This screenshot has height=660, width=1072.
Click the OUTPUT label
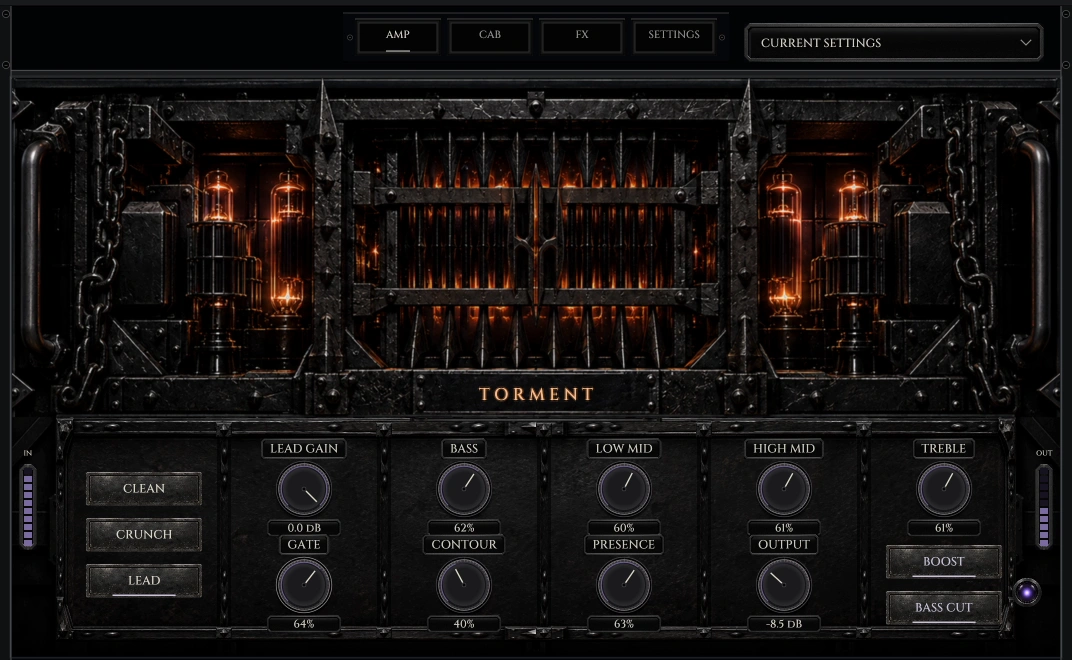point(783,544)
